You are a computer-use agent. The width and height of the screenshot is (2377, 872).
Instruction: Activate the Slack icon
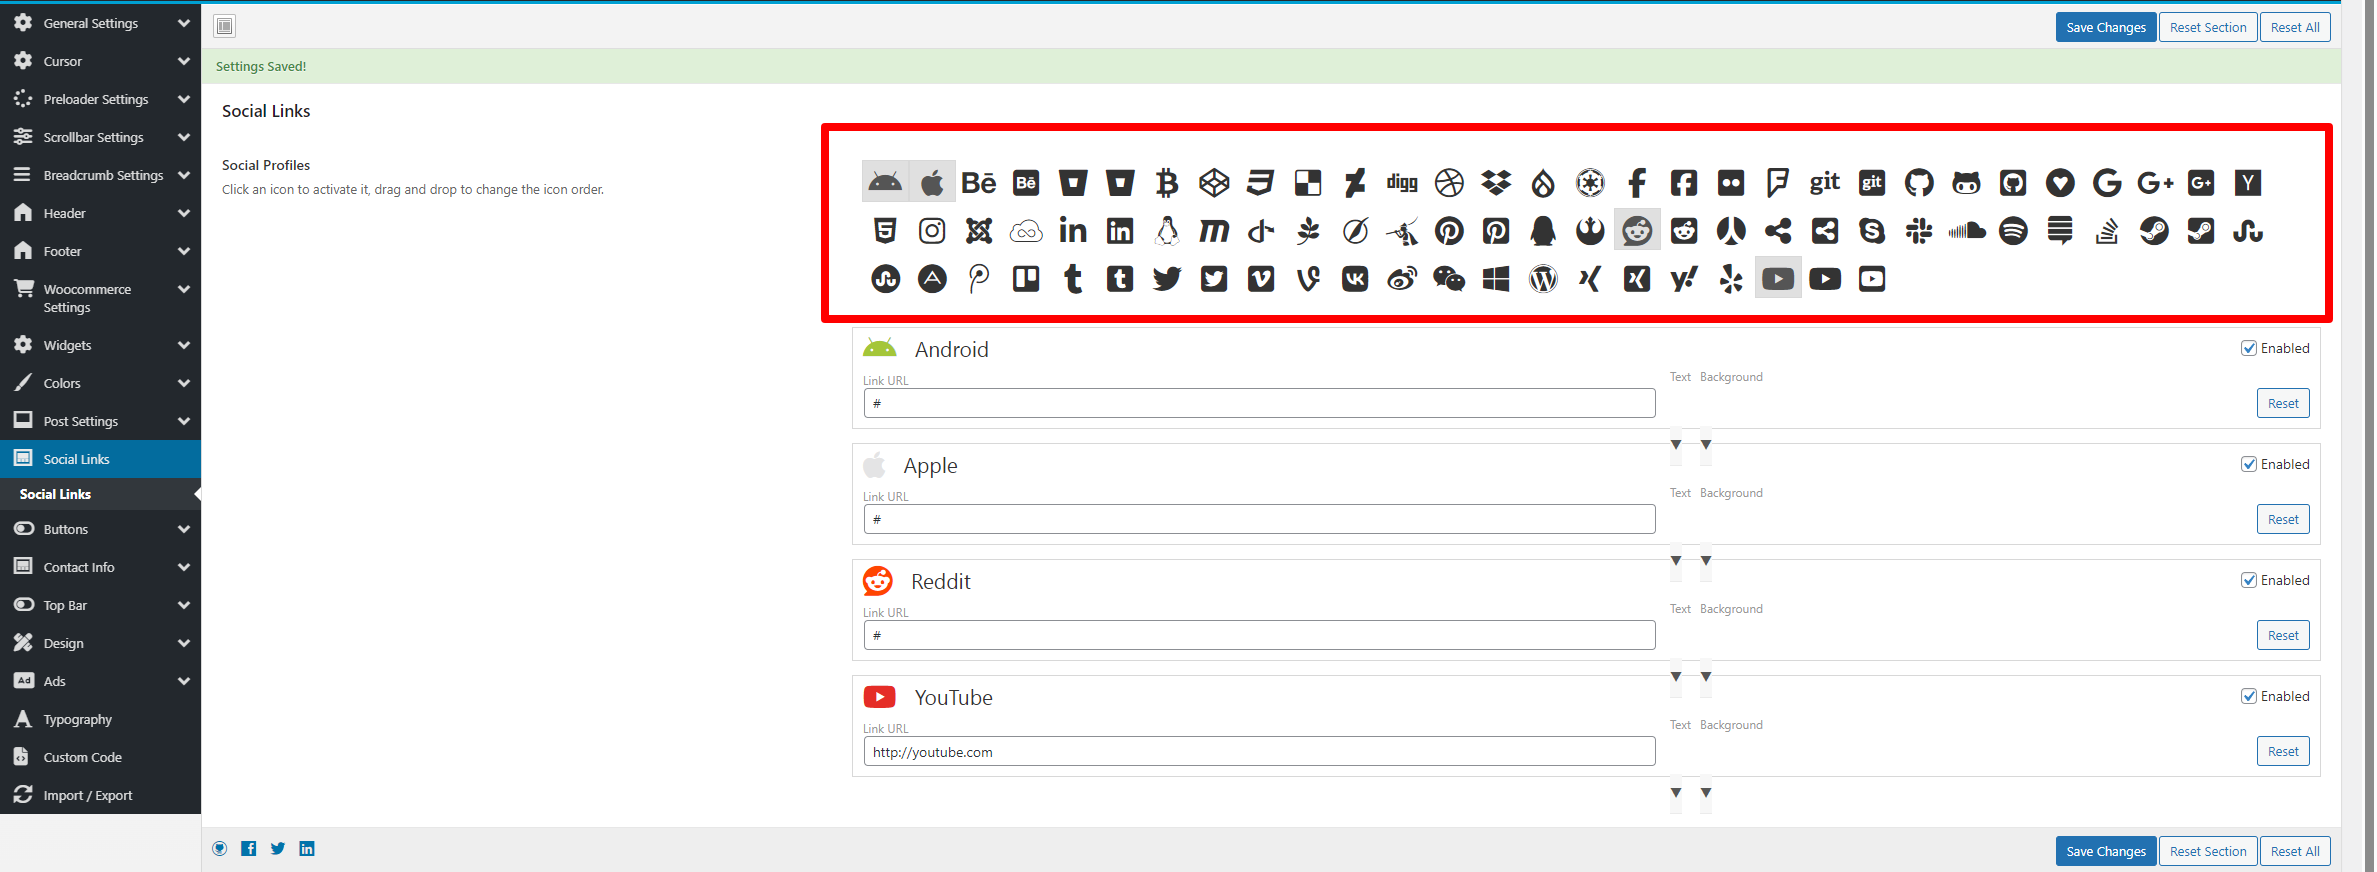tap(1918, 231)
